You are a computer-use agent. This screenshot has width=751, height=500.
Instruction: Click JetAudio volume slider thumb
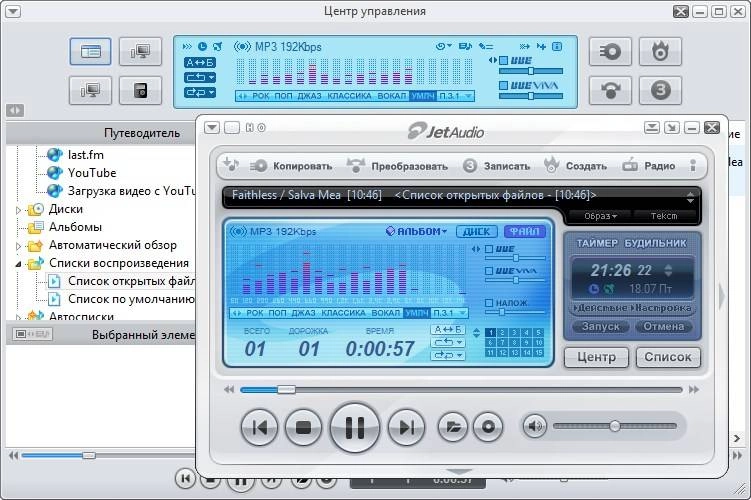pos(614,425)
